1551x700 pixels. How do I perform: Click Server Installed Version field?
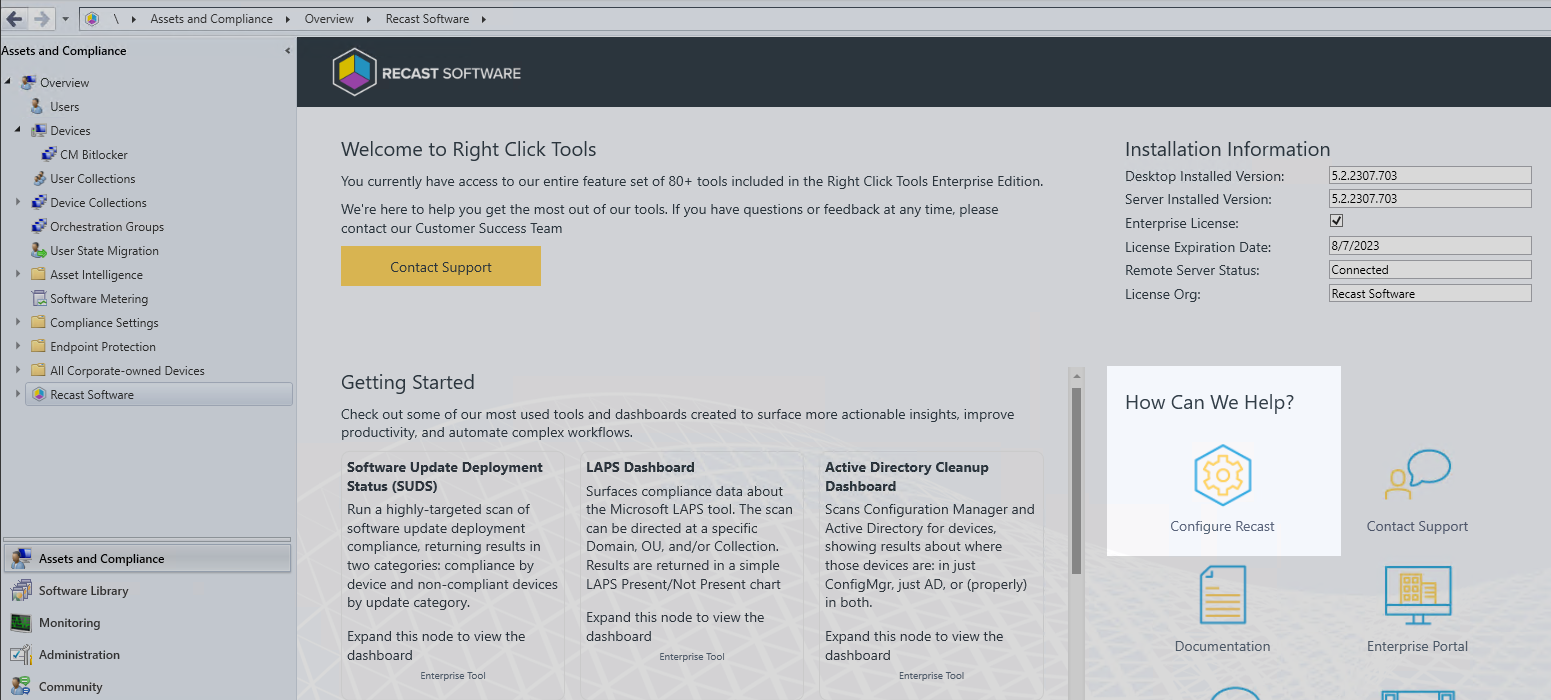[x=1430, y=198]
